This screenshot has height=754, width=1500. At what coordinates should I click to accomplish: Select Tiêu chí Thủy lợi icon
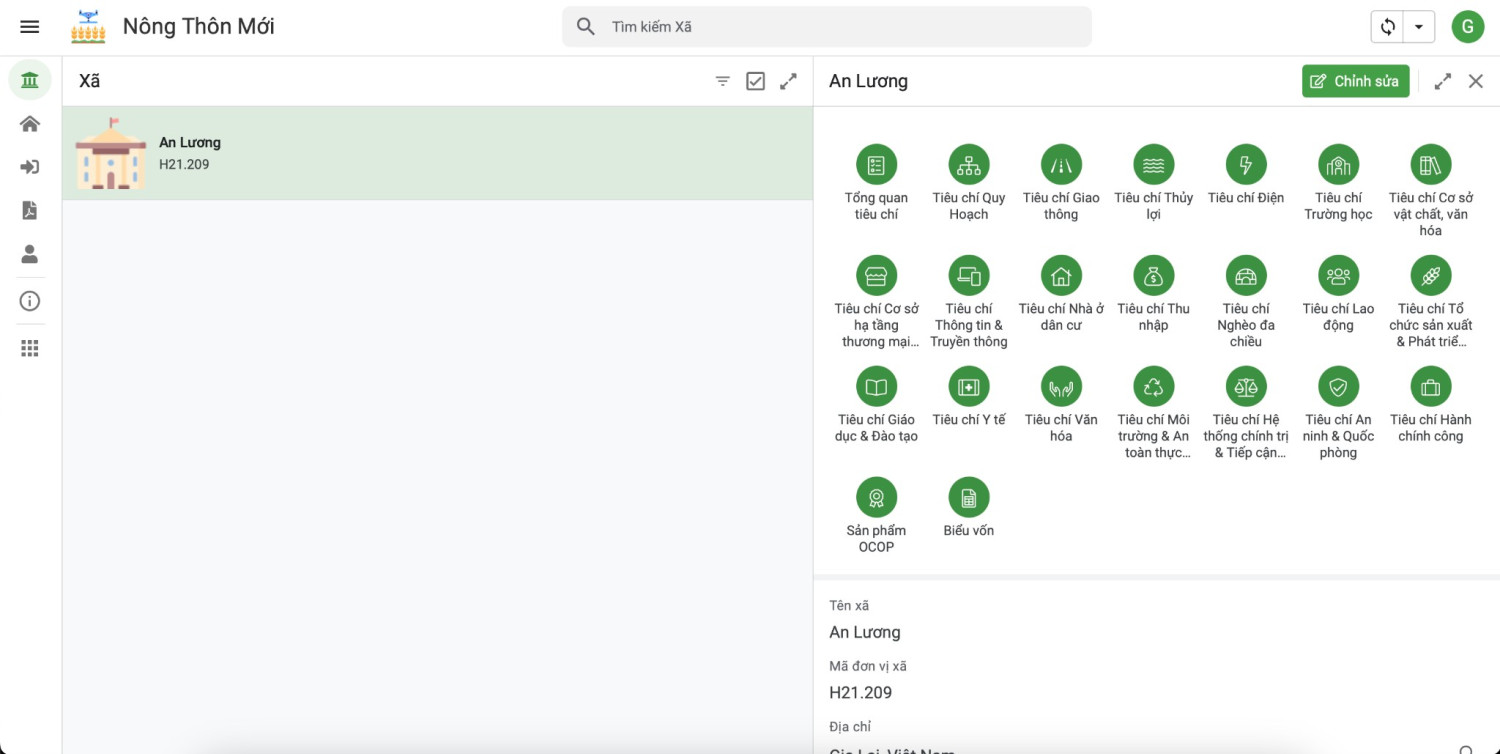coord(1153,165)
